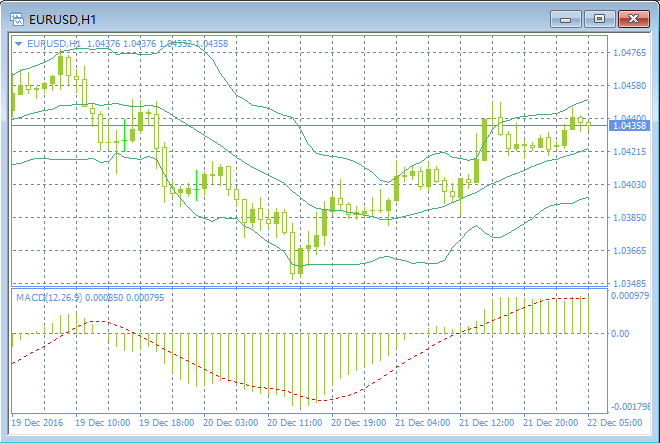Click the 22 Dec 05:00 time label
This screenshot has width=660, height=443.
615,422
